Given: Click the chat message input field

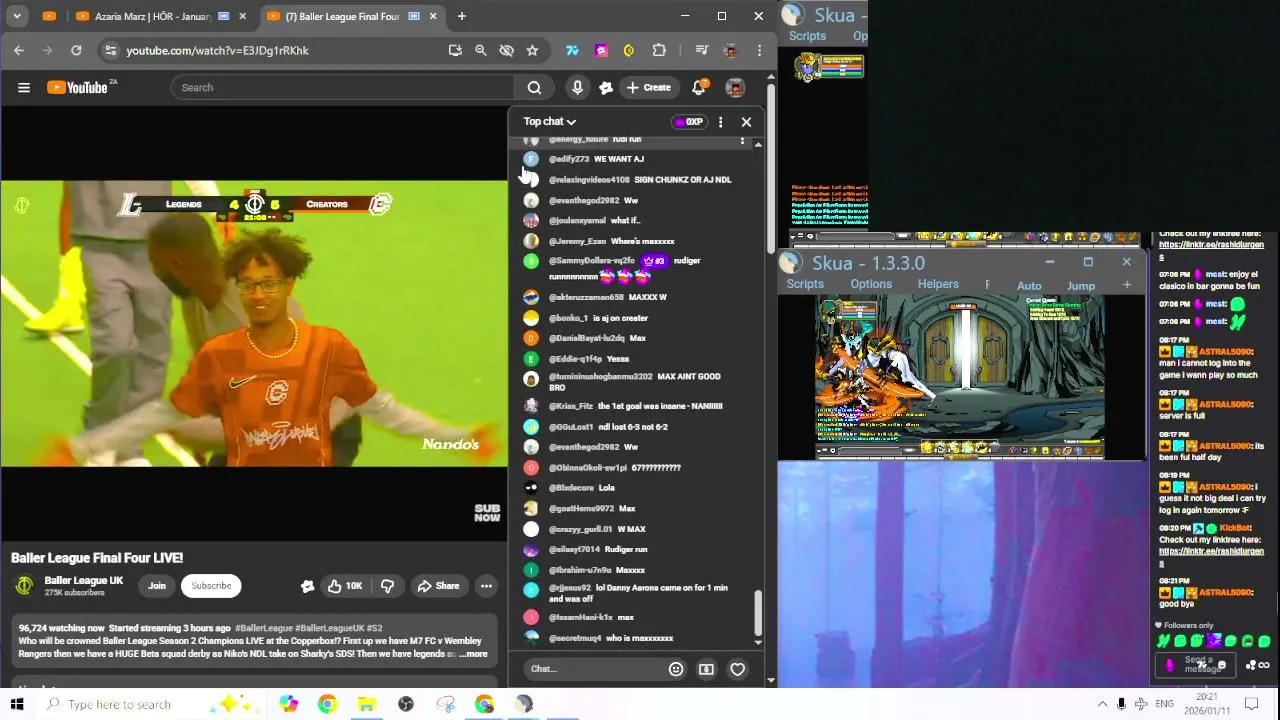Looking at the screenshot, I should click(x=593, y=668).
